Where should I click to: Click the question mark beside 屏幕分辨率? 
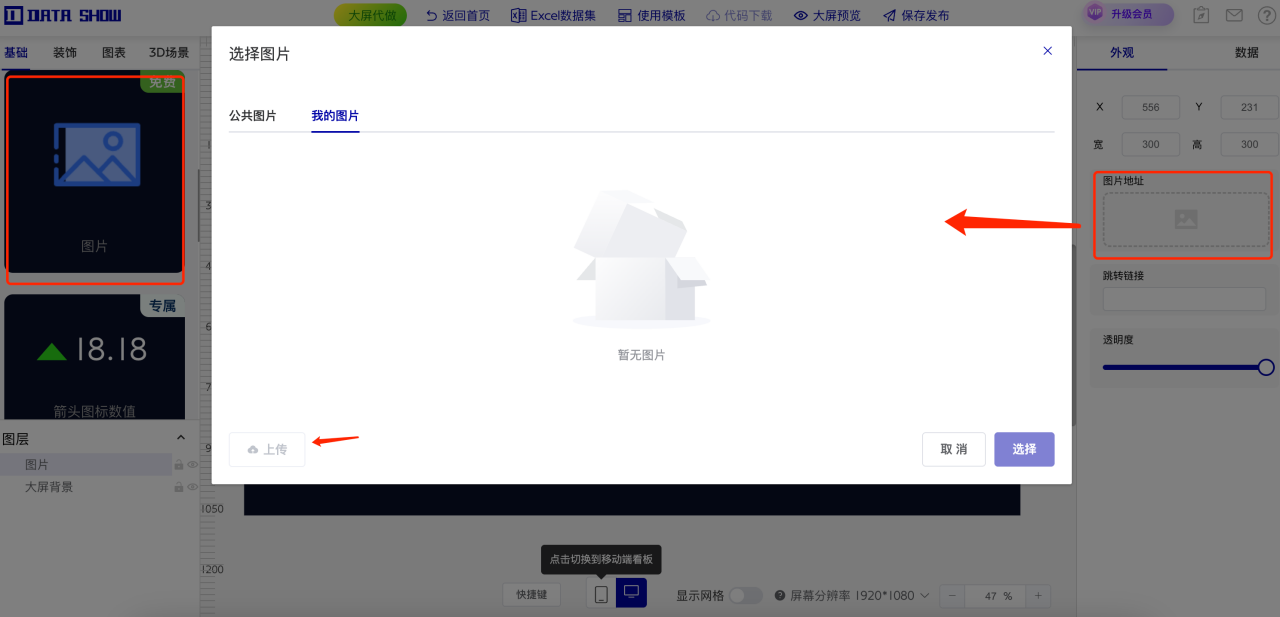point(781,595)
